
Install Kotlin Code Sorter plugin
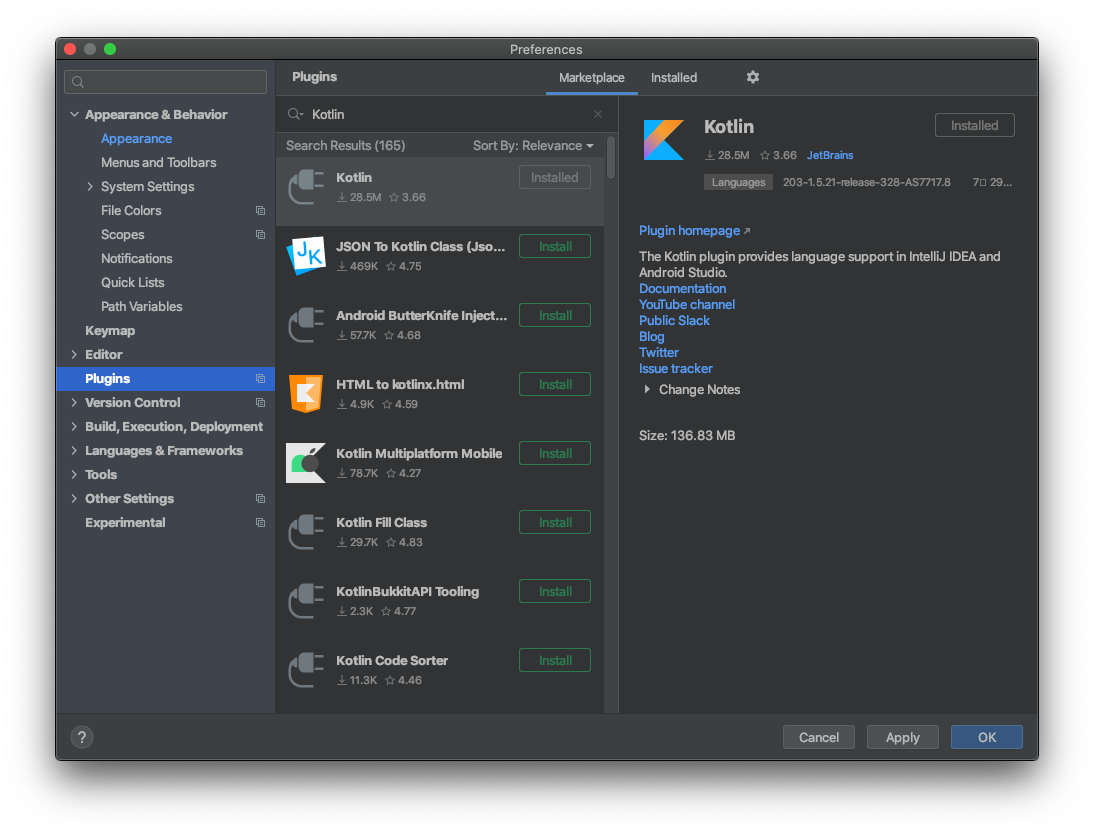(x=555, y=661)
